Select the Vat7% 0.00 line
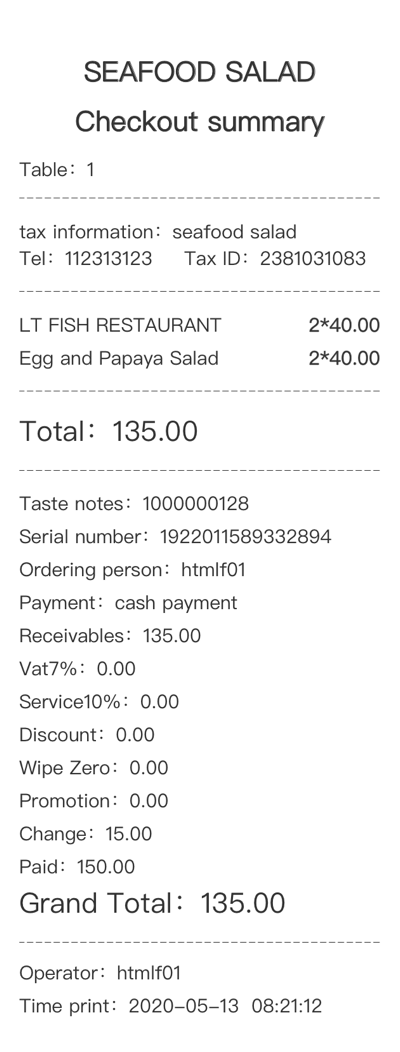Image resolution: width=400 pixels, height=1052 pixels. click(77, 668)
